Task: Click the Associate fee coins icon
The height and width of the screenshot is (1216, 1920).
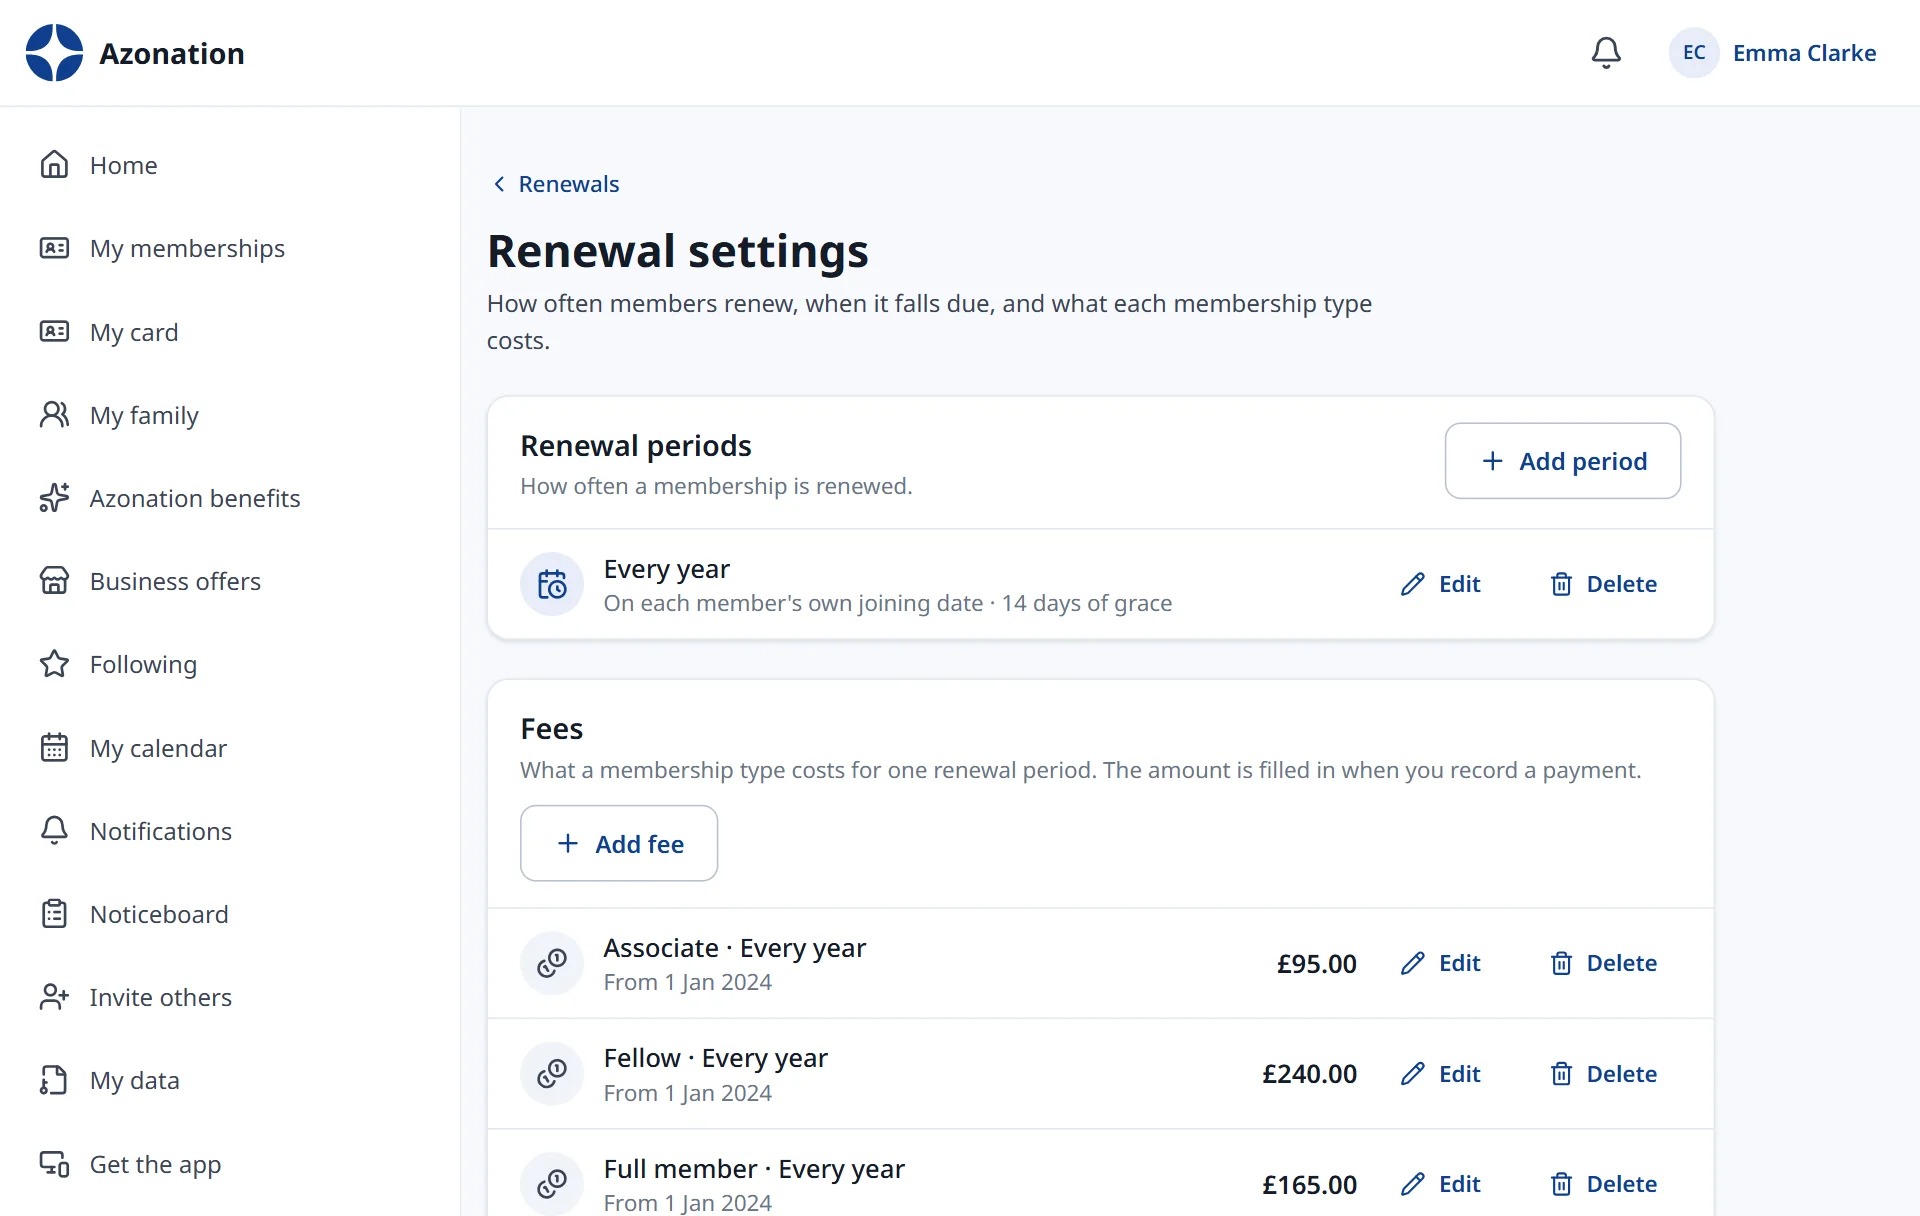Action: 552,963
